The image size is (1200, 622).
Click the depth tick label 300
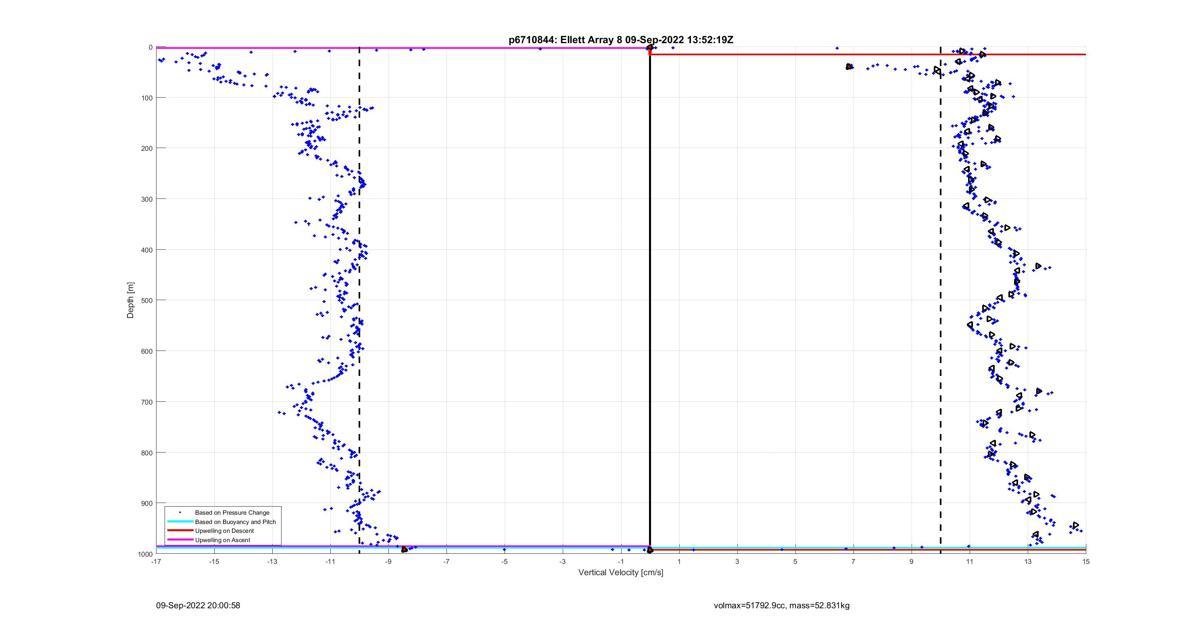click(x=146, y=199)
